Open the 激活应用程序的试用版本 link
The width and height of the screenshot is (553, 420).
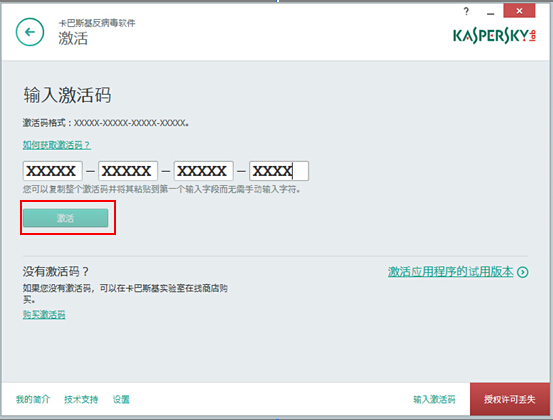click(x=450, y=272)
